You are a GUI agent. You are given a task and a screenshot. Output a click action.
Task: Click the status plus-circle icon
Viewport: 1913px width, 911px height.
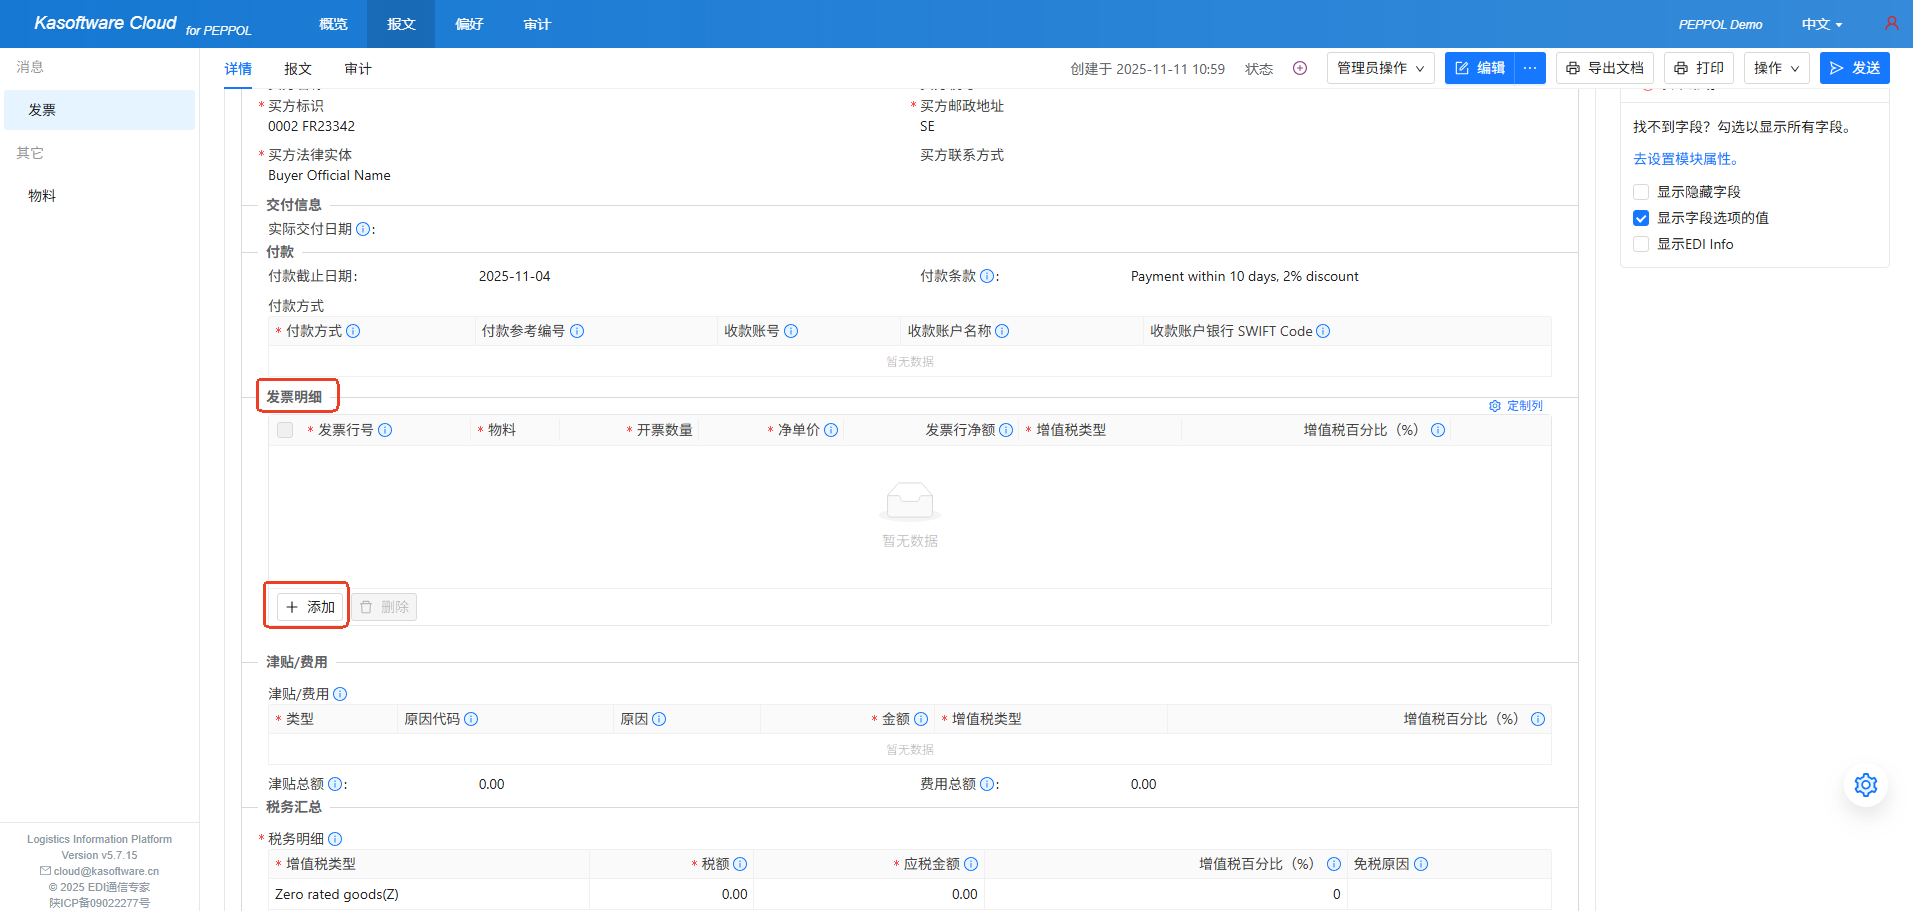pyautogui.click(x=1300, y=68)
